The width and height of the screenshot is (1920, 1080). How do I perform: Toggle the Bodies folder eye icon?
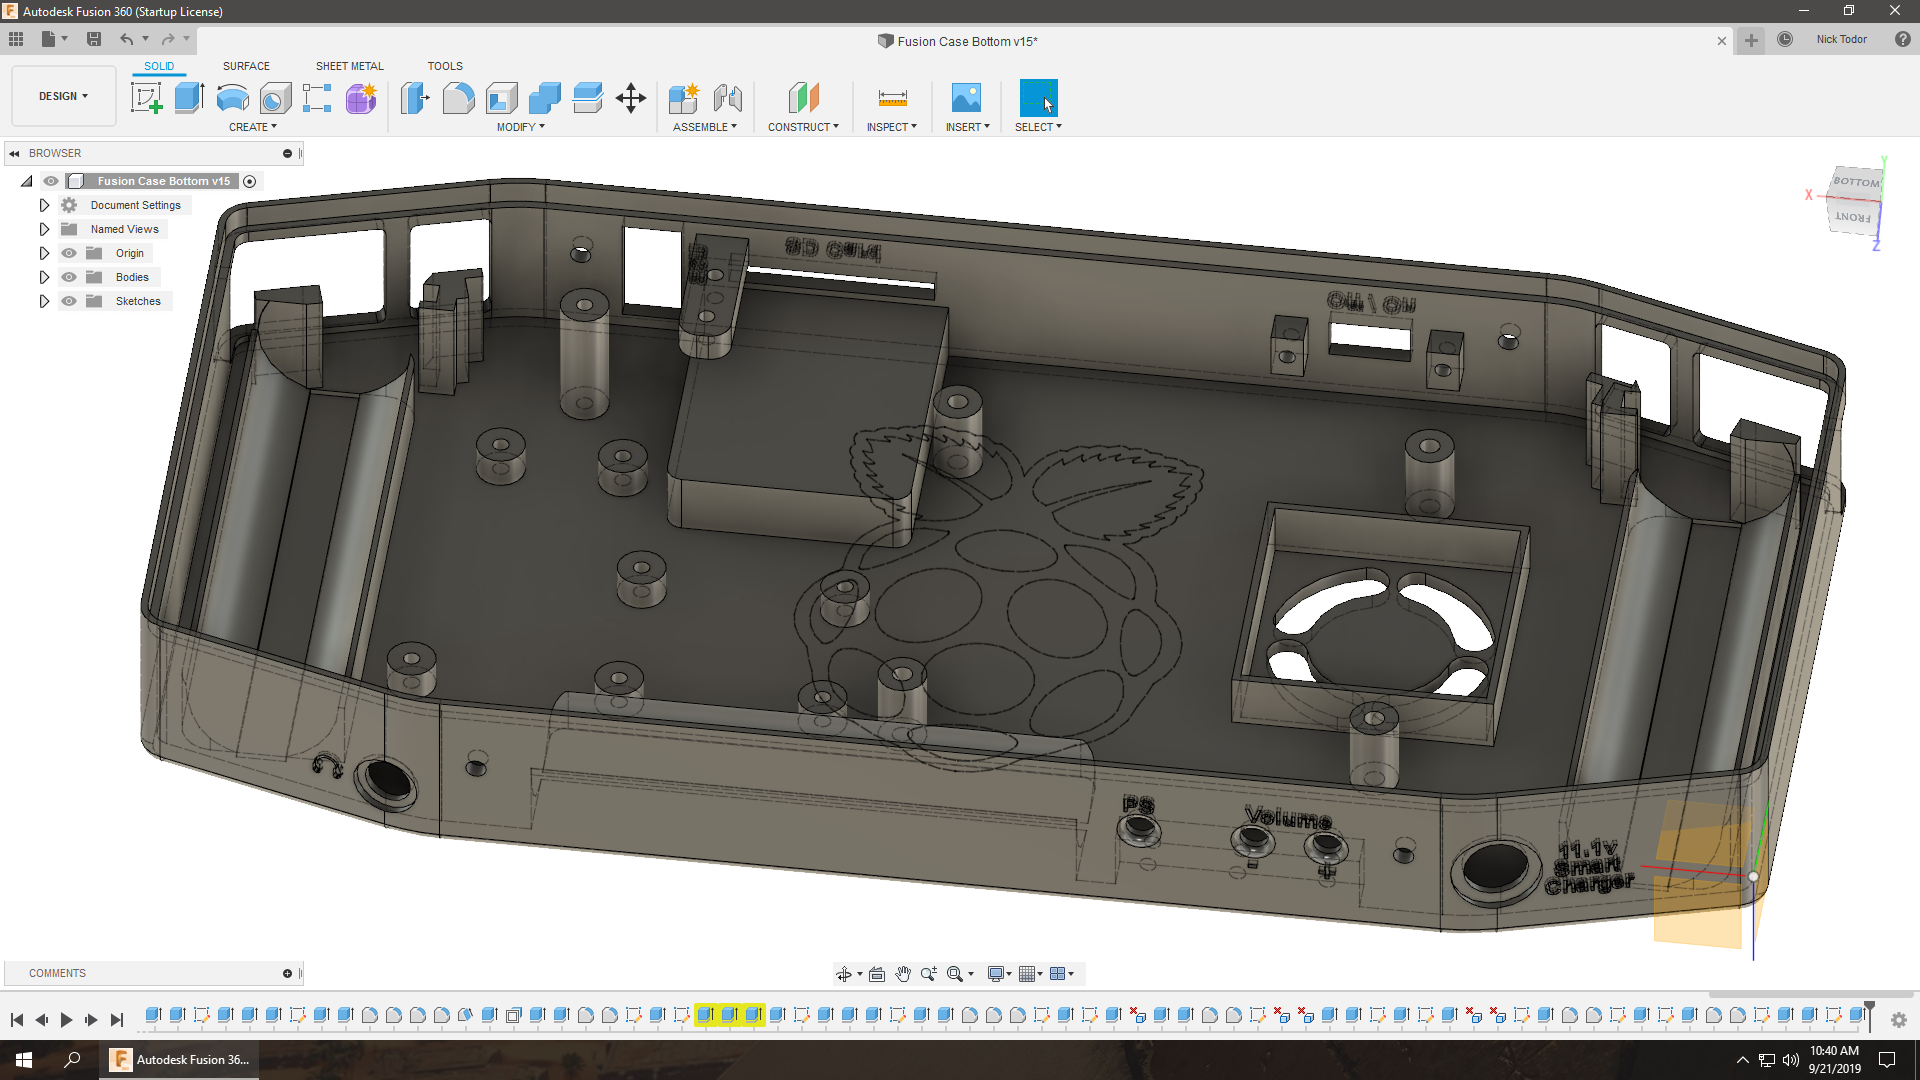point(69,277)
